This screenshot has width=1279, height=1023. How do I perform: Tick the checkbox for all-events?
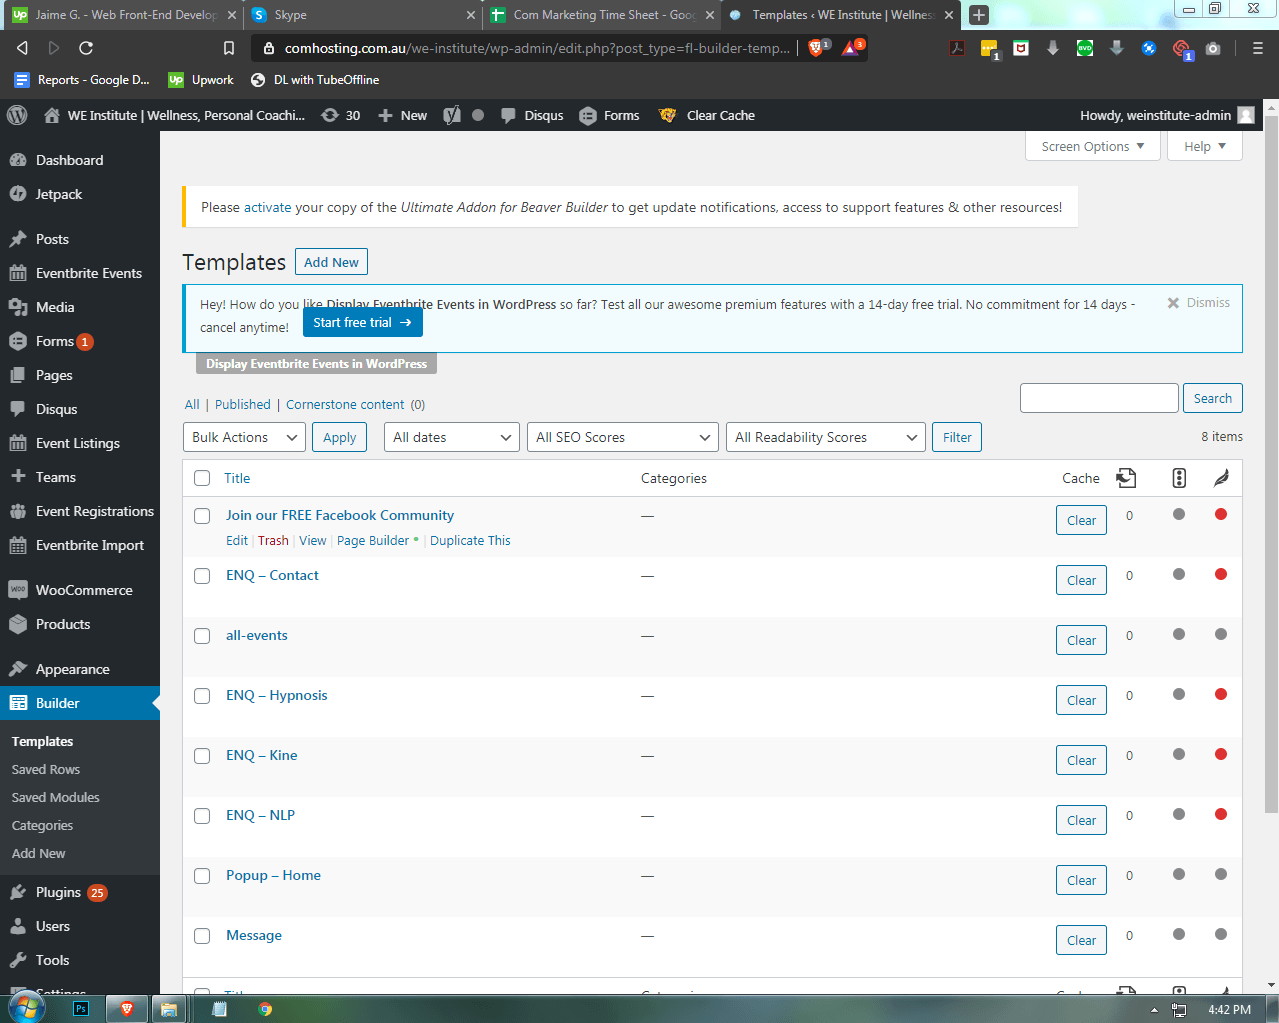(x=202, y=636)
